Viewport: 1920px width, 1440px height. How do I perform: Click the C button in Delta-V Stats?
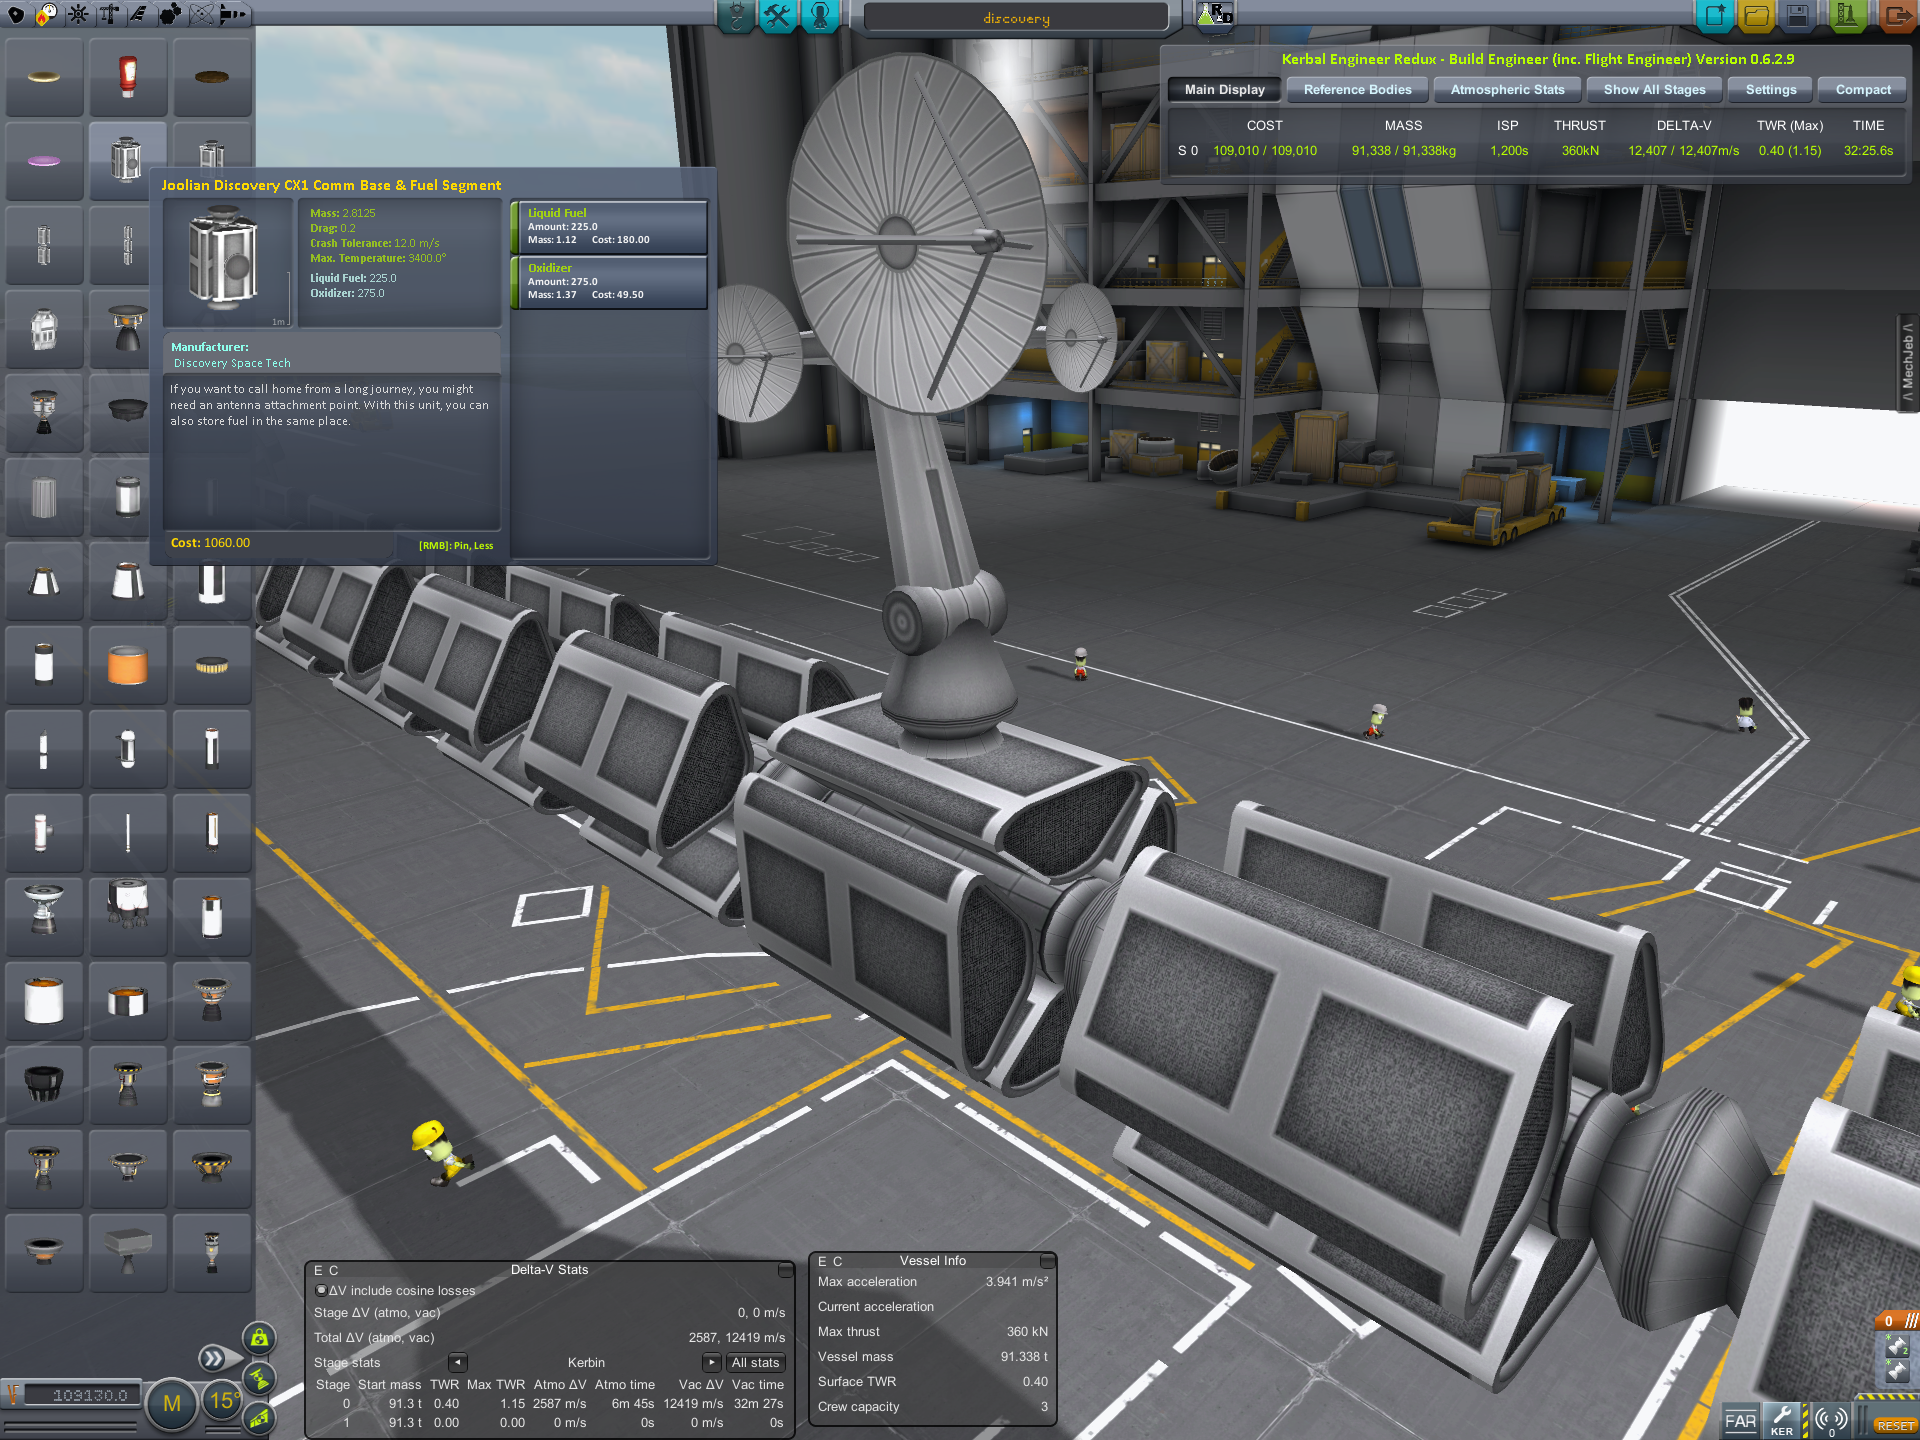334,1270
